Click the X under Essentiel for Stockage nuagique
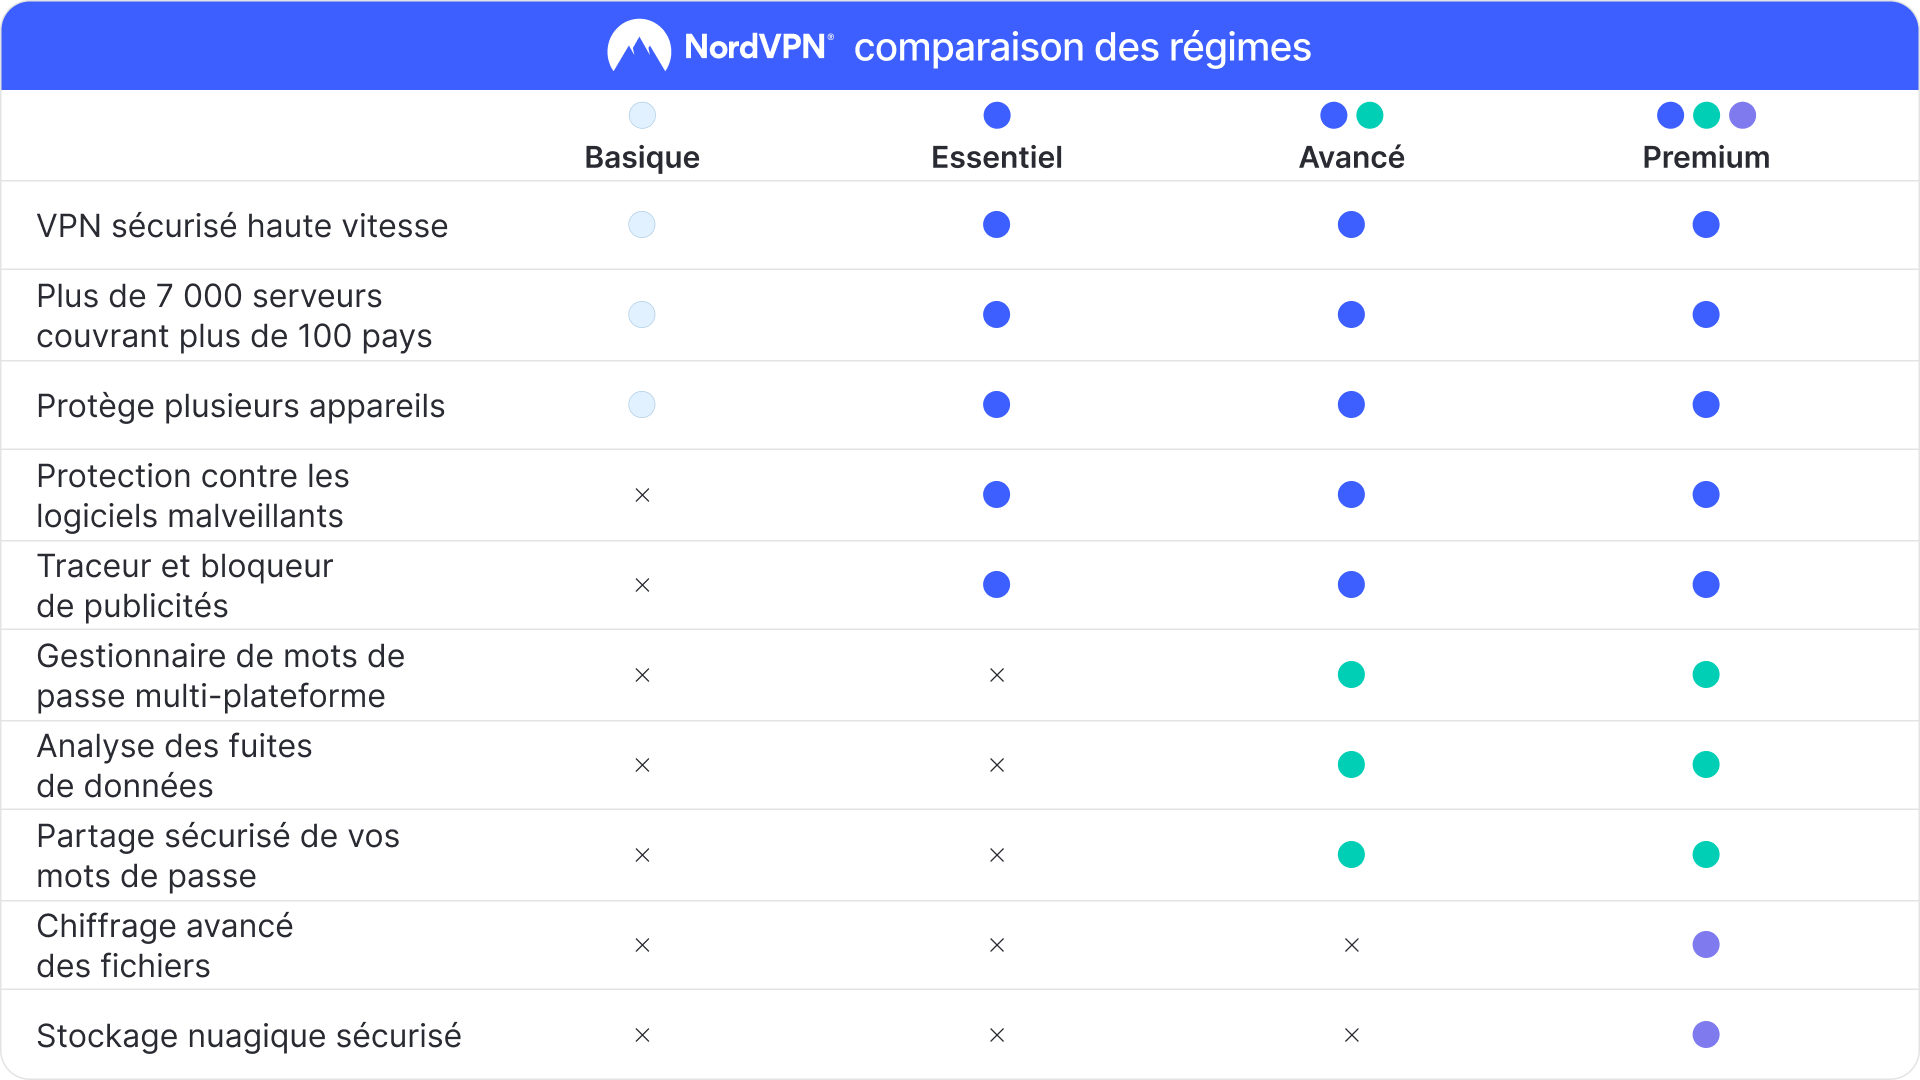 click(x=997, y=1035)
